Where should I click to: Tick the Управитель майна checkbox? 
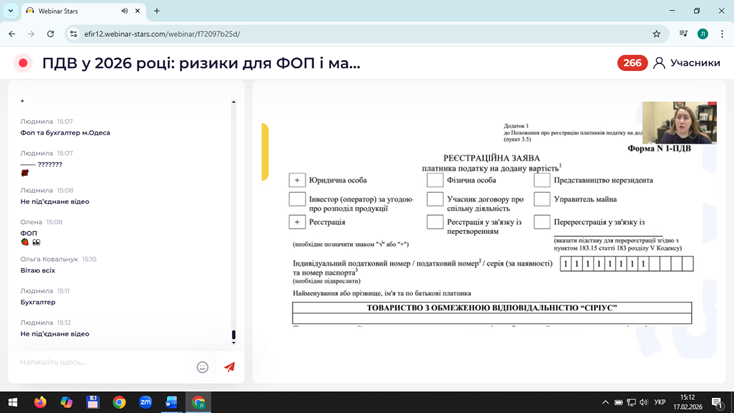541,201
